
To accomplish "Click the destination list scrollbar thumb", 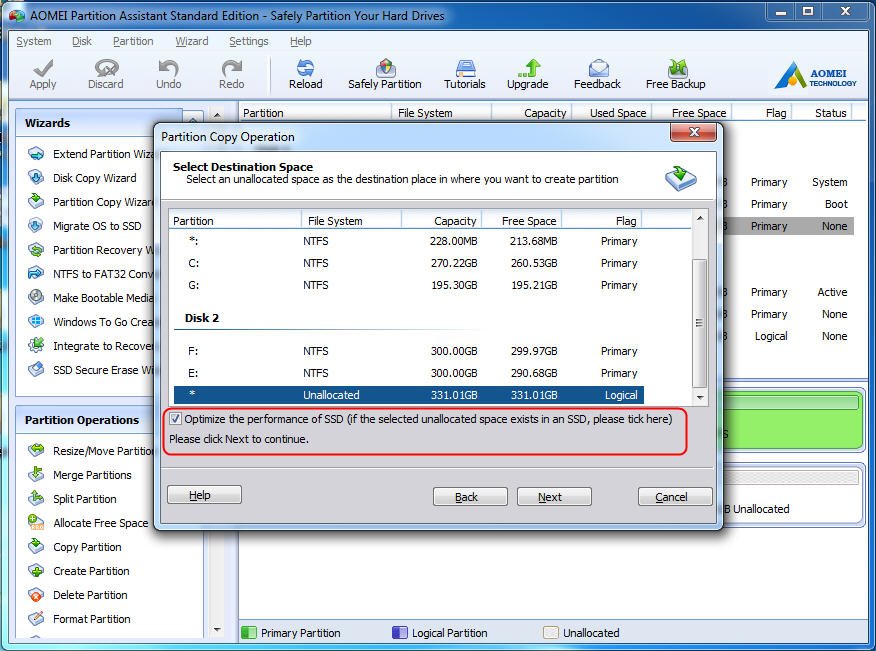I will coord(699,323).
